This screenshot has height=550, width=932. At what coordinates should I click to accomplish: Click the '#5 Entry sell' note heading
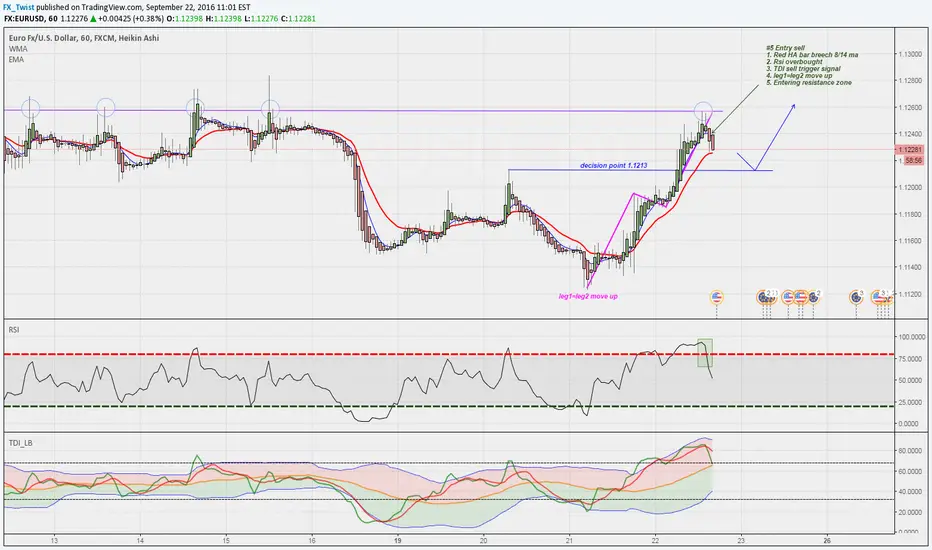pyautogui.click(x=785, y=48)
